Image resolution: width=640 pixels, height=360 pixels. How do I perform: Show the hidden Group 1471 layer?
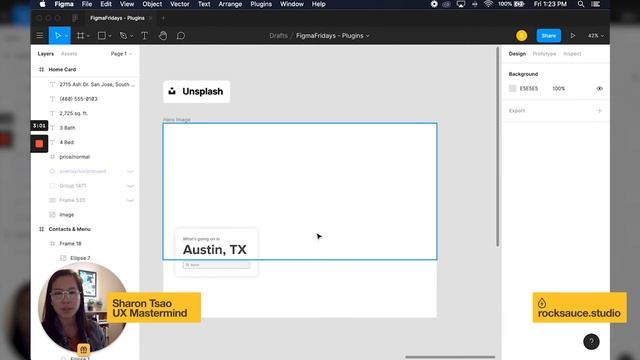130,186
